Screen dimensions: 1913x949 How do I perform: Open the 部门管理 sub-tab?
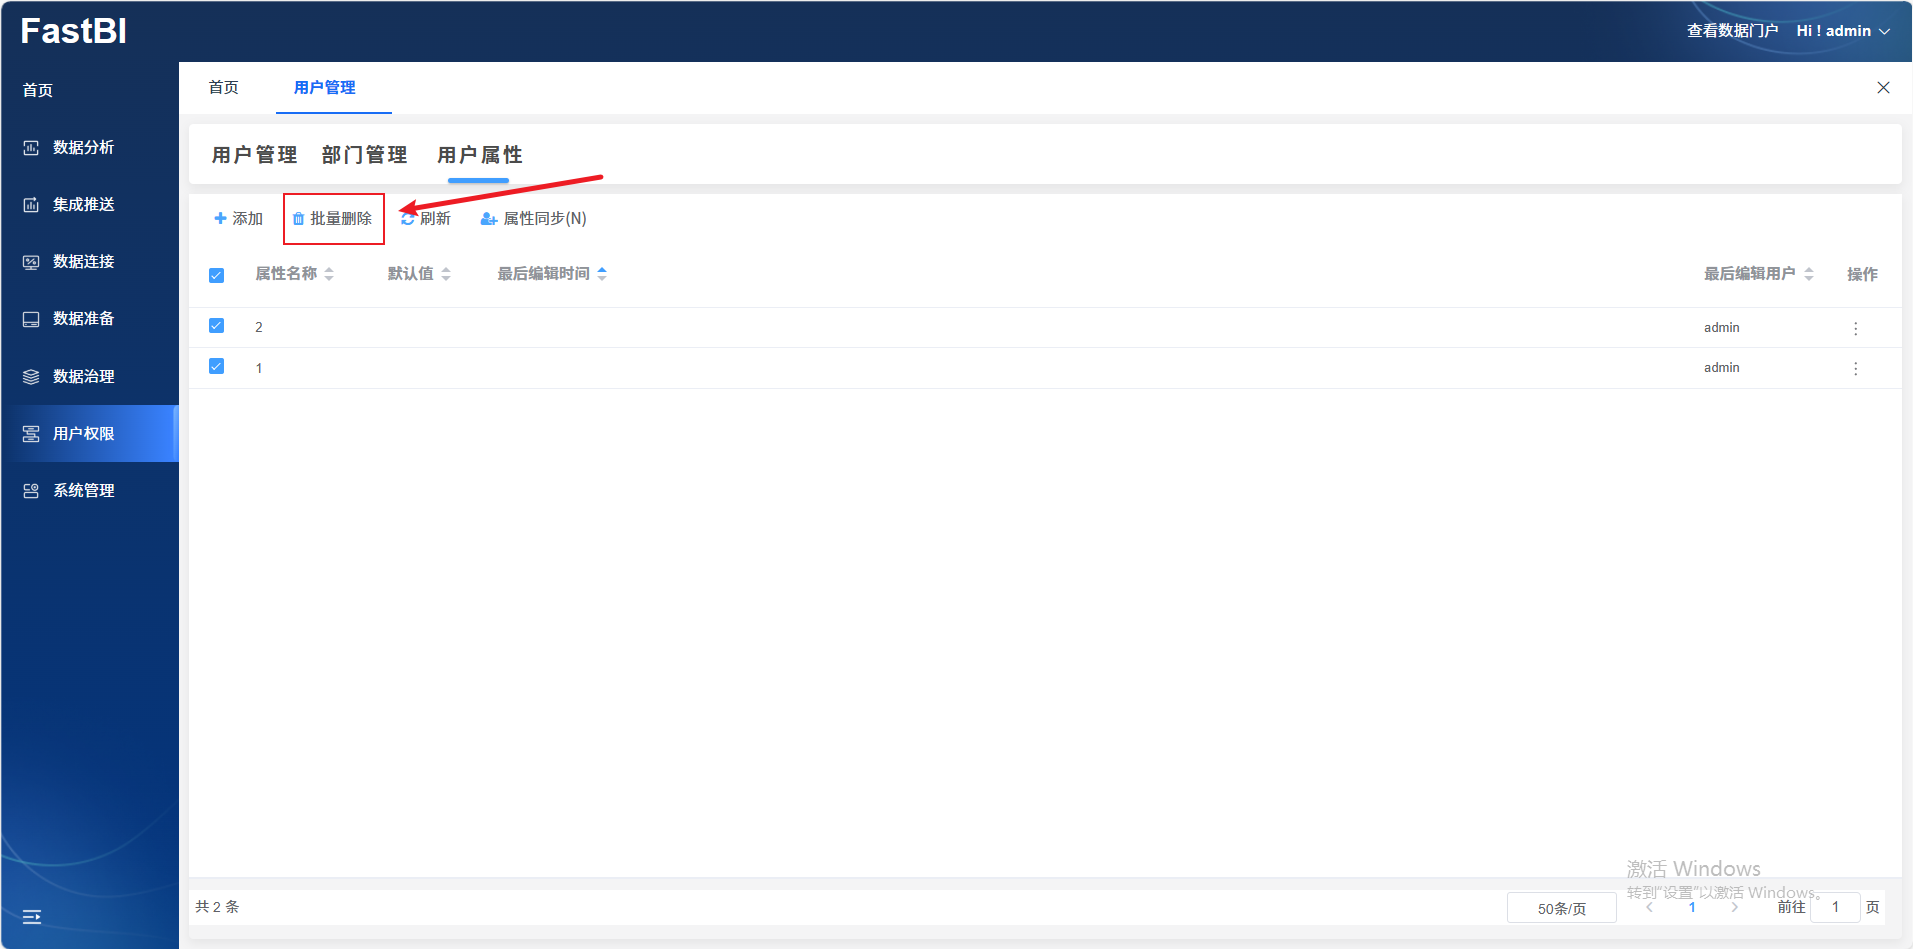365,155
